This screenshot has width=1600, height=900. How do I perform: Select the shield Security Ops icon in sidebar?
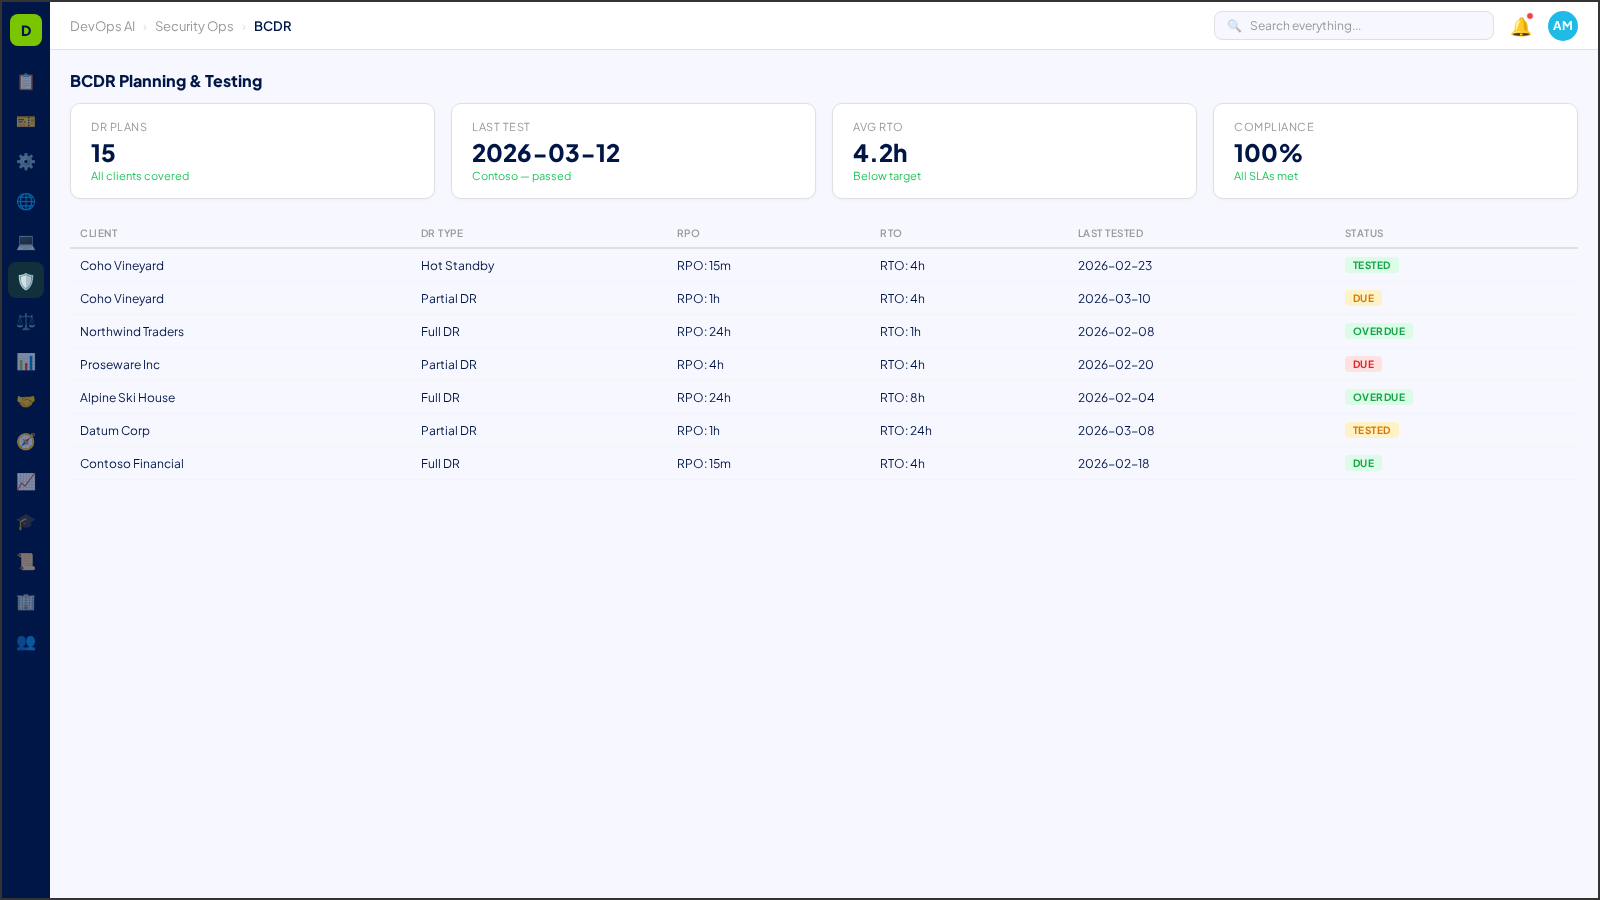pyautogui.click(x=26, y=280)
